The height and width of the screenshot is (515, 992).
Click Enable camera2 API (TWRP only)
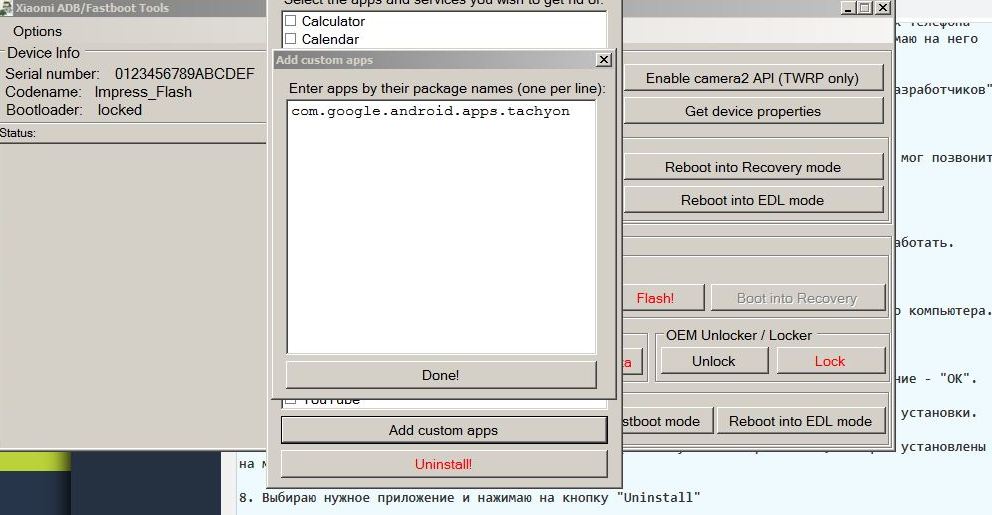point(752,78)
